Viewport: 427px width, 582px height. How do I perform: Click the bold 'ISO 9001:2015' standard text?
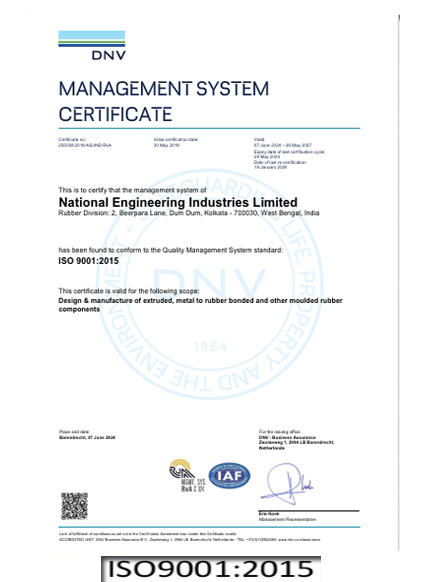[x=88, y=261]
